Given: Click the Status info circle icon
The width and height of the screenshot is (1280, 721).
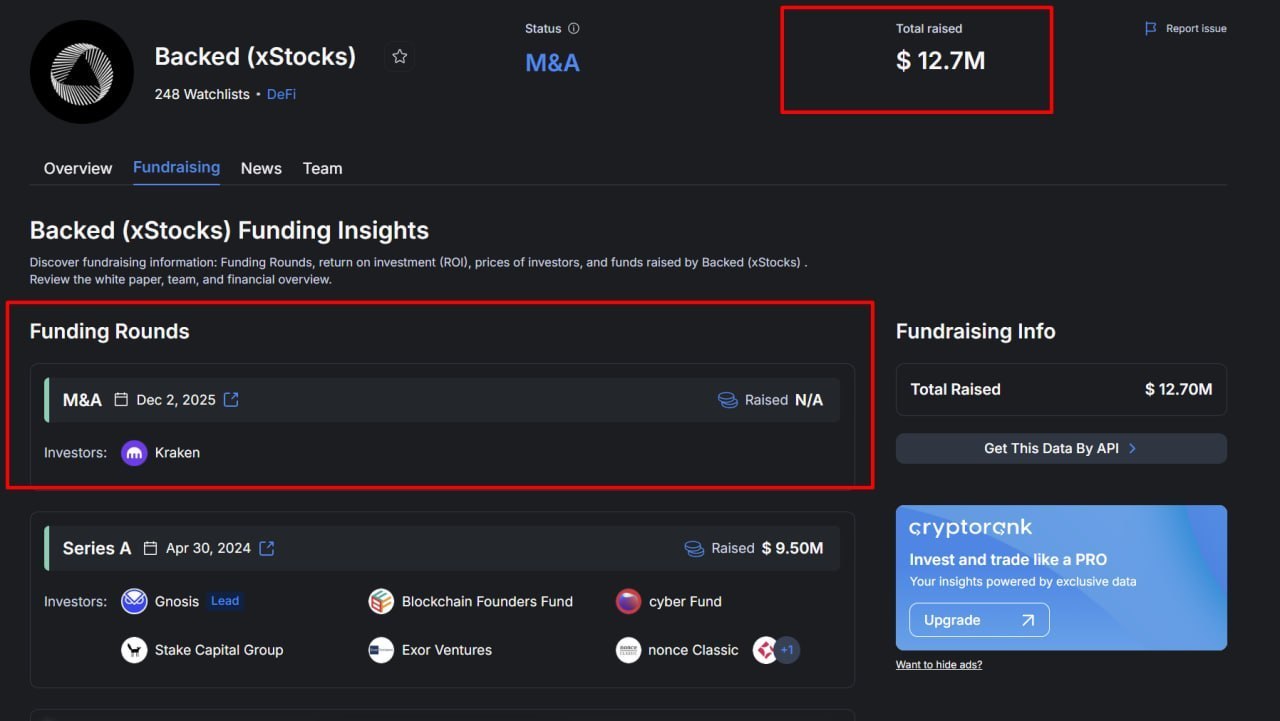Looking at the screenshot, I should (573, 29).
